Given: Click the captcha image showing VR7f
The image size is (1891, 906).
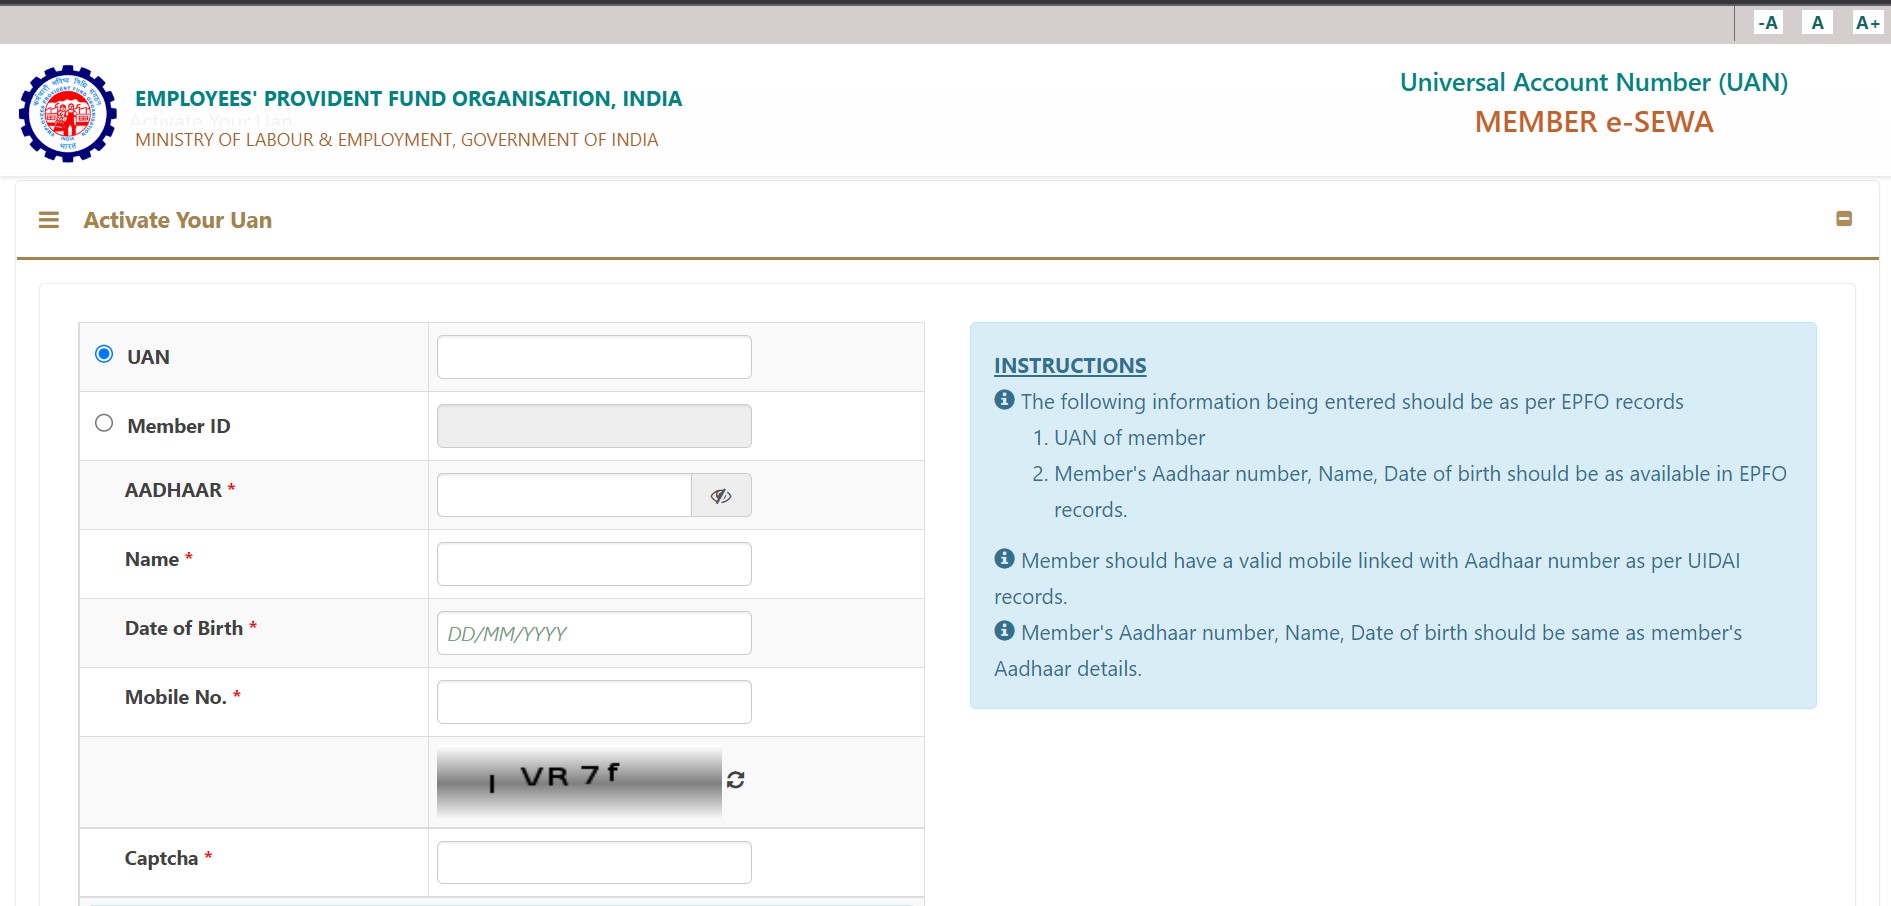Looking at the screenshot, I should 579,781.
